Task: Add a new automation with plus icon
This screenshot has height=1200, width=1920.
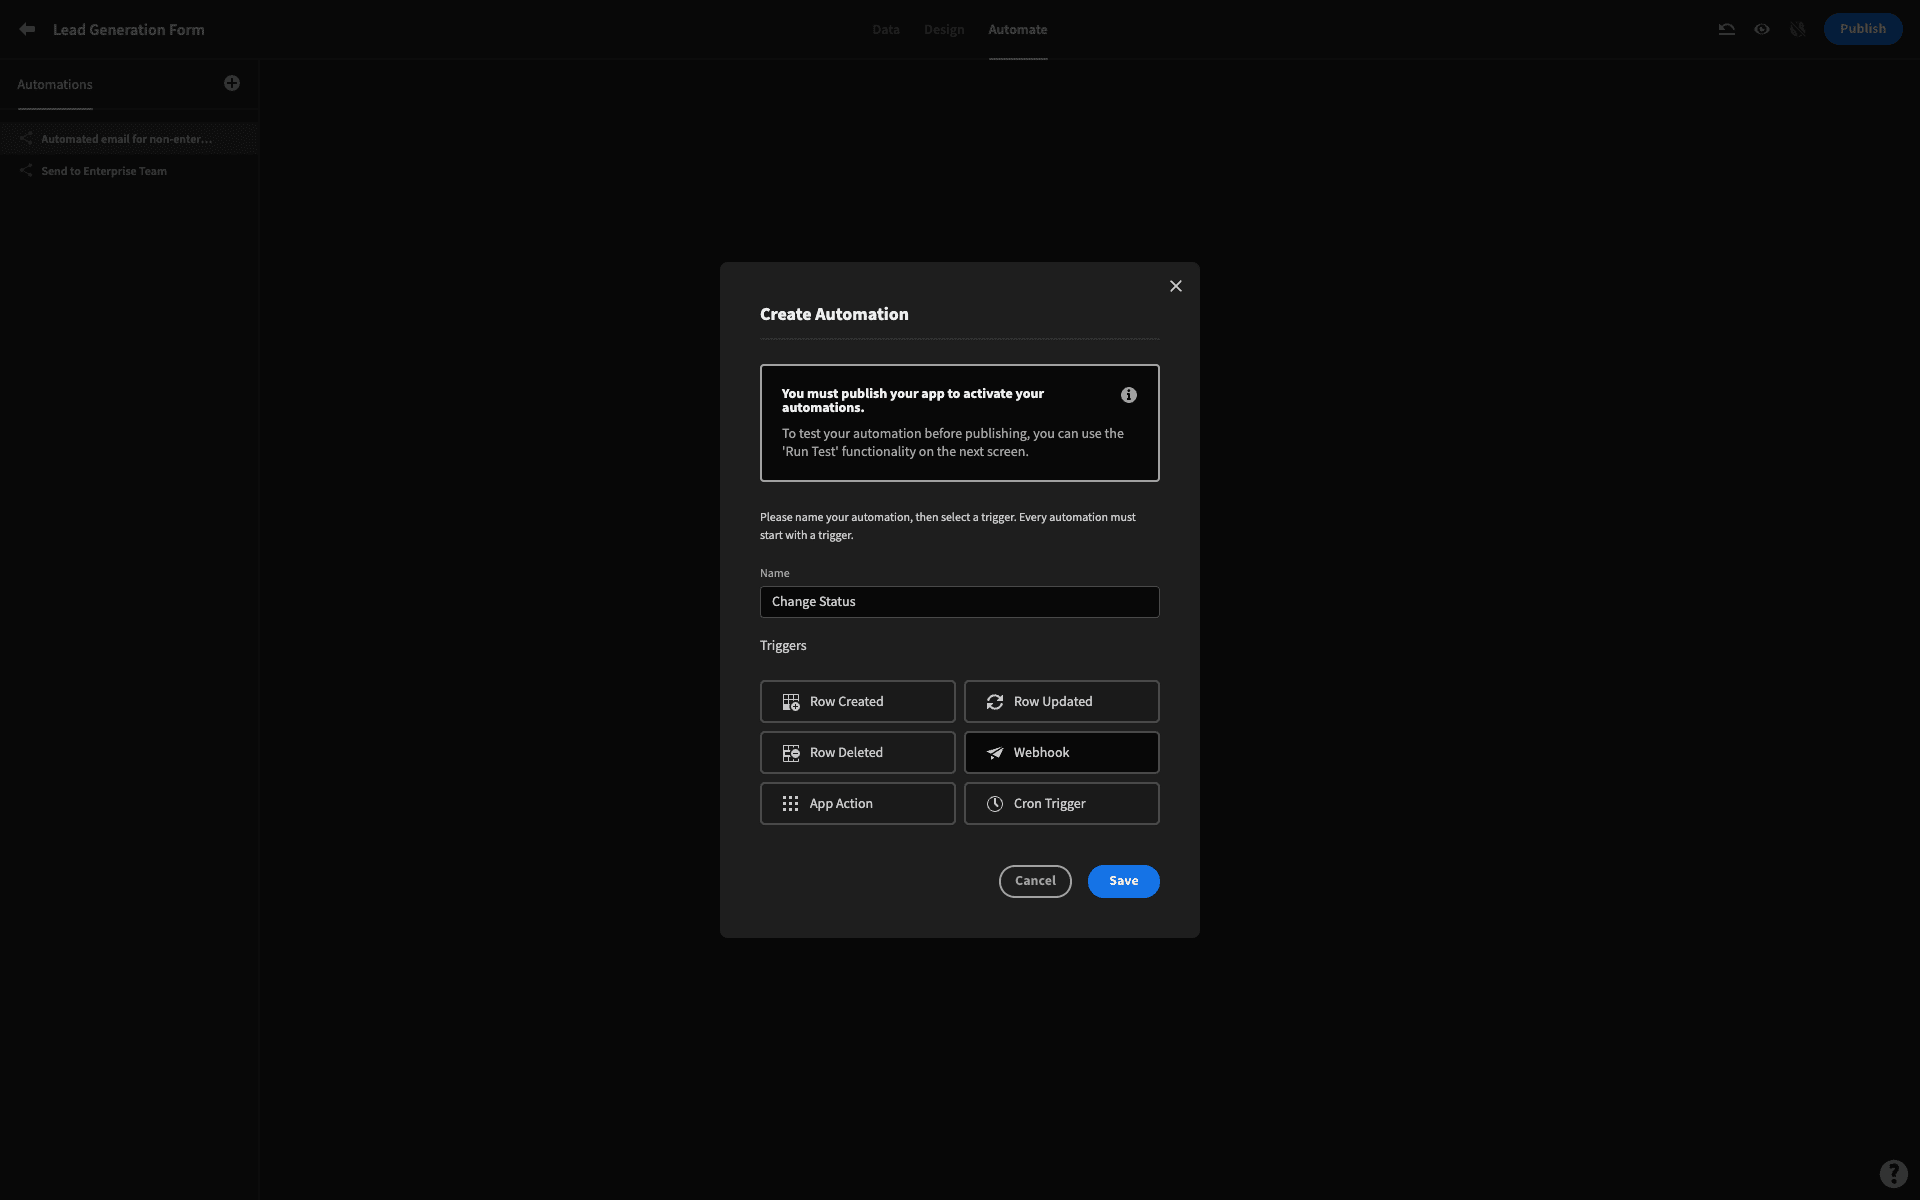Action: [232, 83]
